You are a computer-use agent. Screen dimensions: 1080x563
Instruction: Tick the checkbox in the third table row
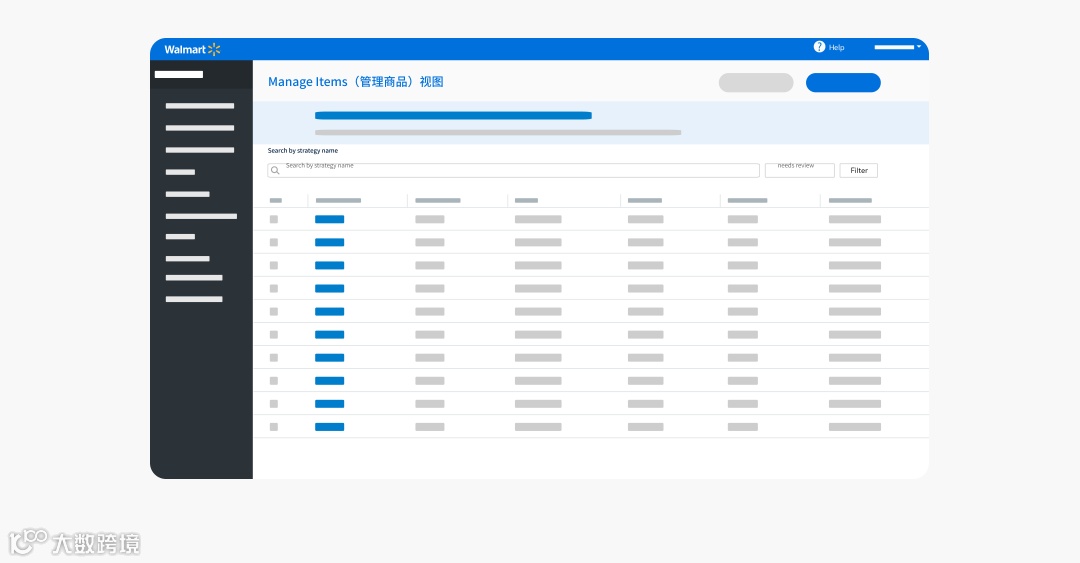pyautogui.click(x=273, y=265)
